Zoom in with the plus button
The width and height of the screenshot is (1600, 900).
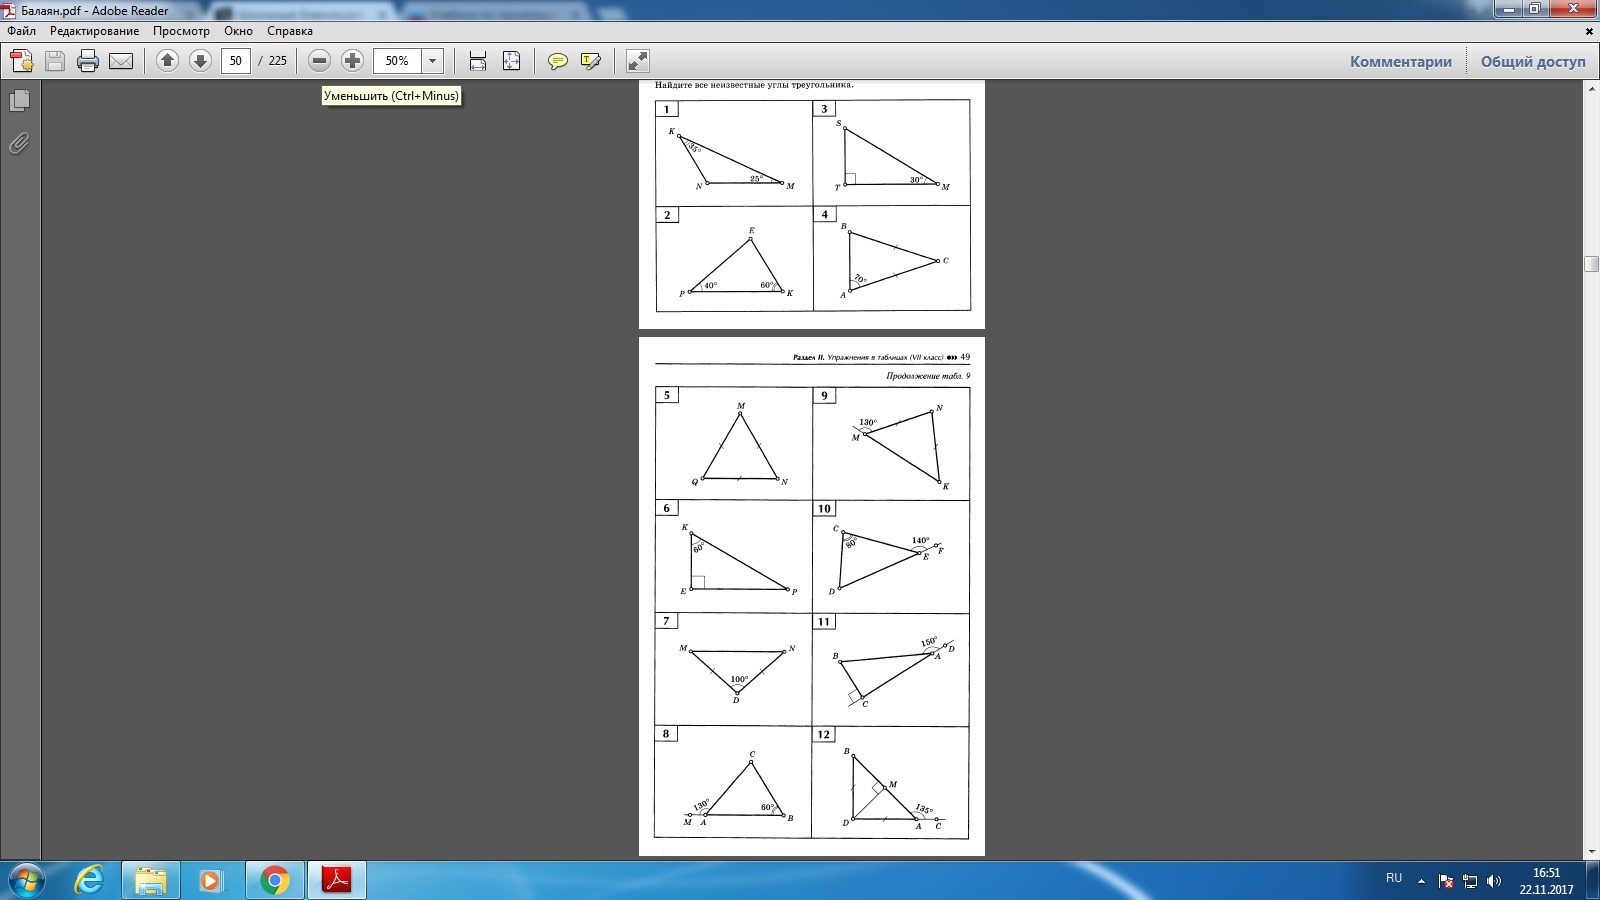point(352,61)
